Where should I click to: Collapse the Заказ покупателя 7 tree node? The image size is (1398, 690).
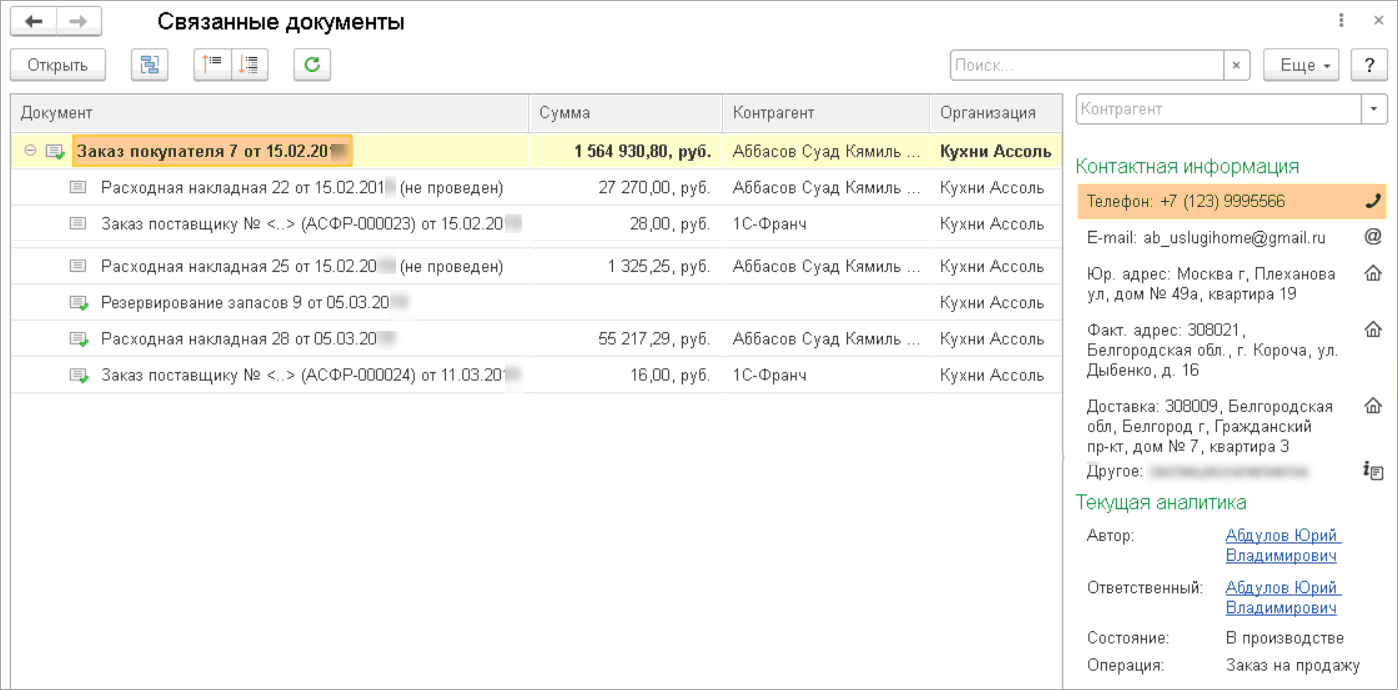30,151
